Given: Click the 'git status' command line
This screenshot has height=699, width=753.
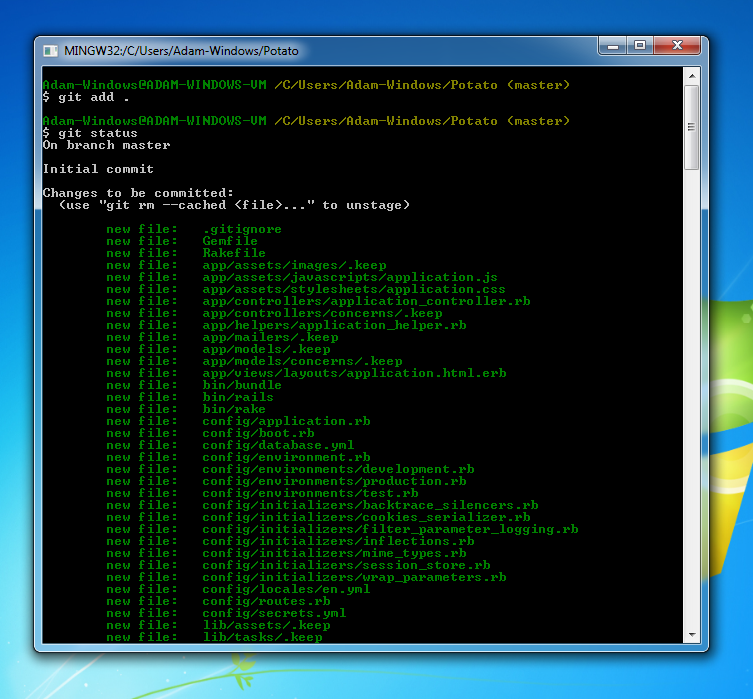Looking at the screenshot, I should pos(90,133).
